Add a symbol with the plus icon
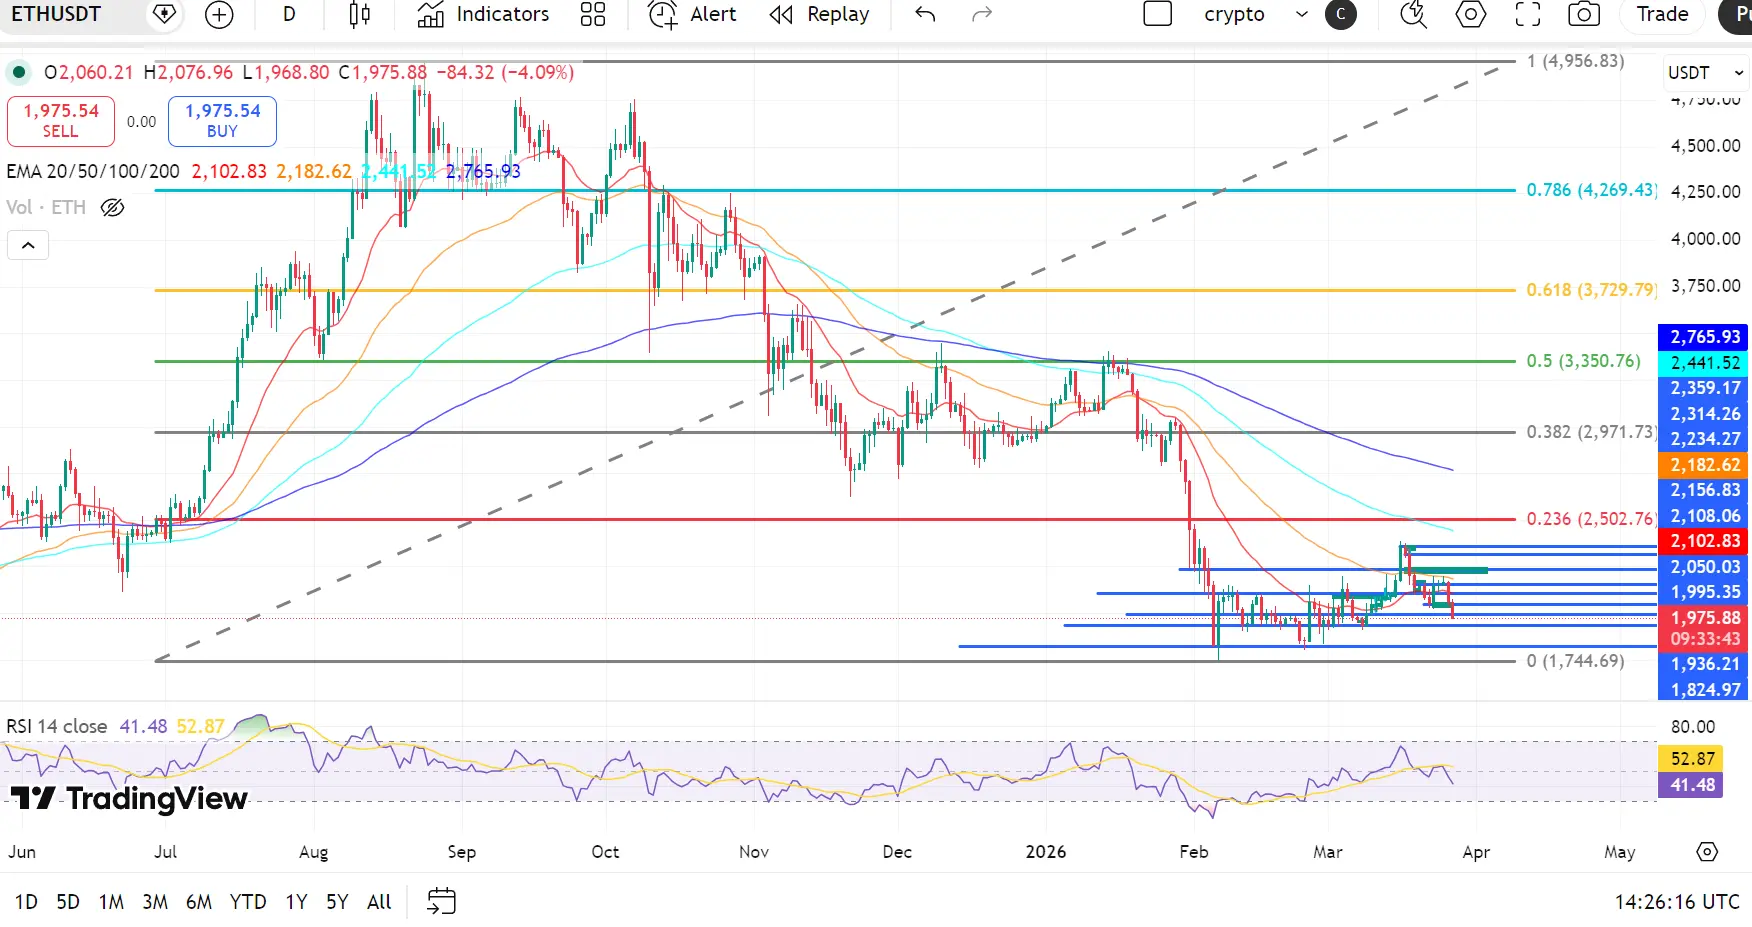Viewport: 1752px width, 927px height. [x=219, y=15]
